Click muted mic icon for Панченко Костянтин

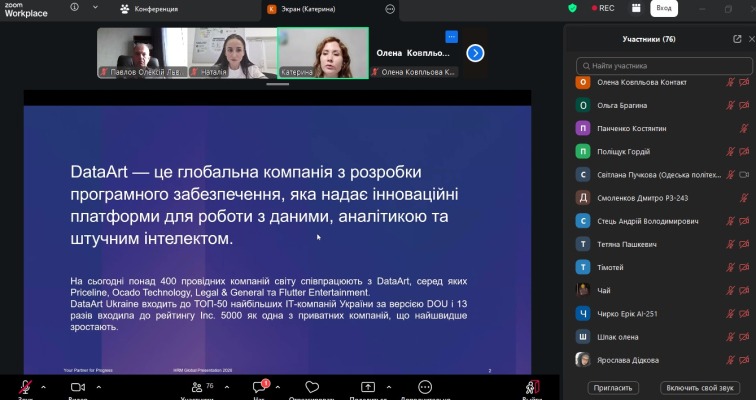click(x=744, y=128)
